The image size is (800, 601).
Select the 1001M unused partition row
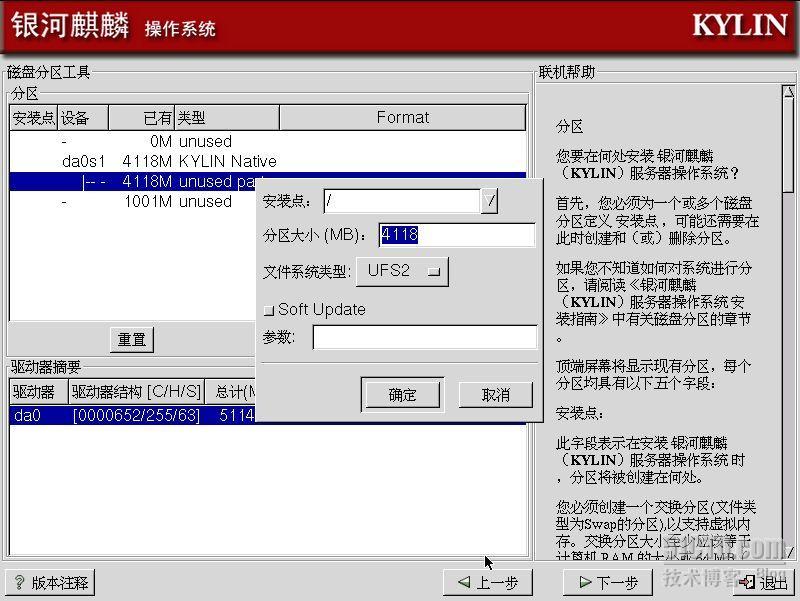(133, 202)
